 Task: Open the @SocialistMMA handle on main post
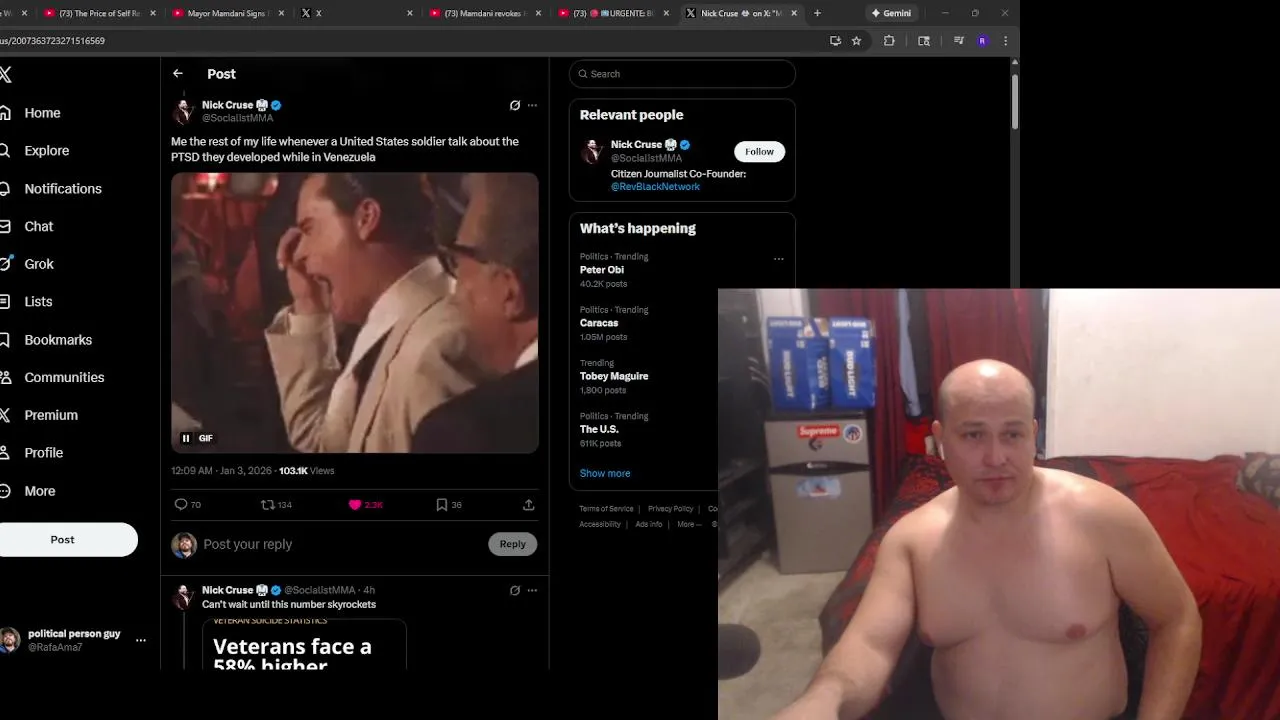pyautogui.click(x=238, y=118)
